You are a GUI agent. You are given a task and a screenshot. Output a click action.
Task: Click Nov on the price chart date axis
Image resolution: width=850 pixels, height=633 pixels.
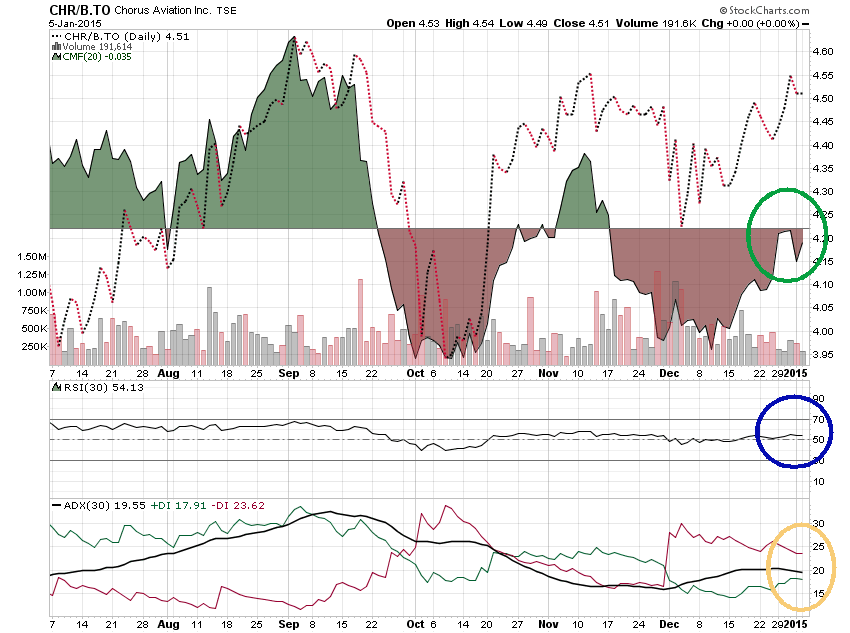point(548,373)
